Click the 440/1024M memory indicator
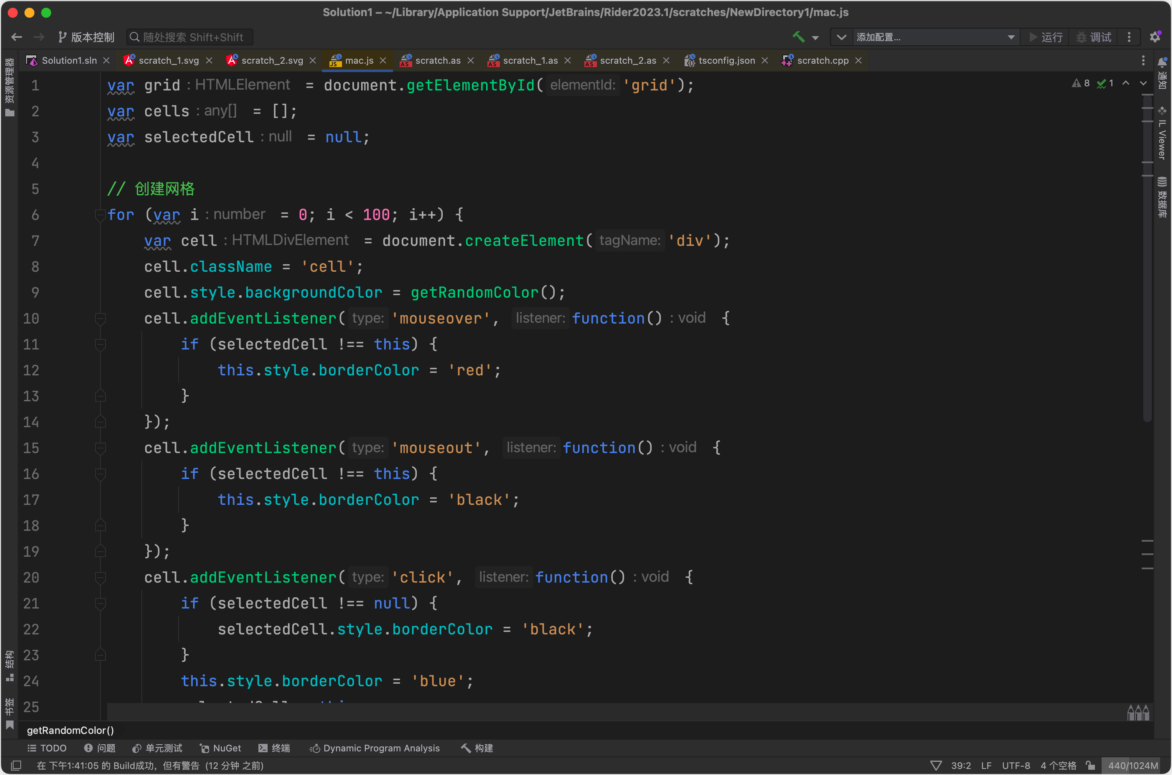 (x=1133, y=765)
